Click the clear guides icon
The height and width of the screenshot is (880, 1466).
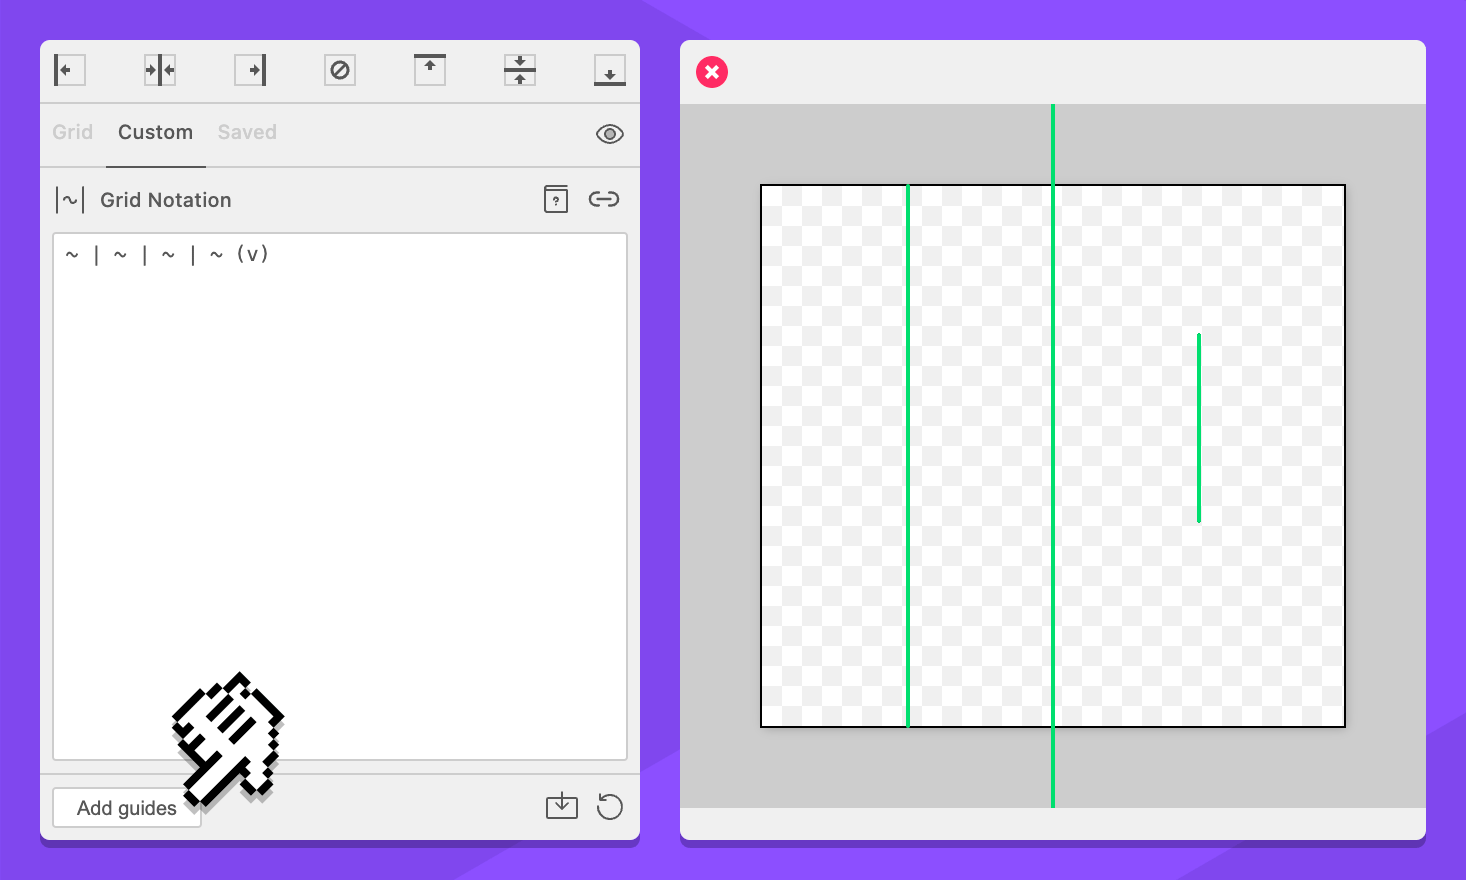(x=340, y=70)
